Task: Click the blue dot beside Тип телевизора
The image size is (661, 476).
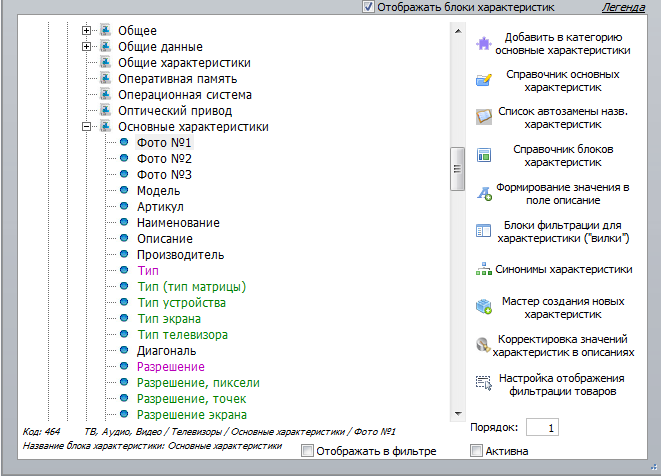Action: (x=124, y=334)
